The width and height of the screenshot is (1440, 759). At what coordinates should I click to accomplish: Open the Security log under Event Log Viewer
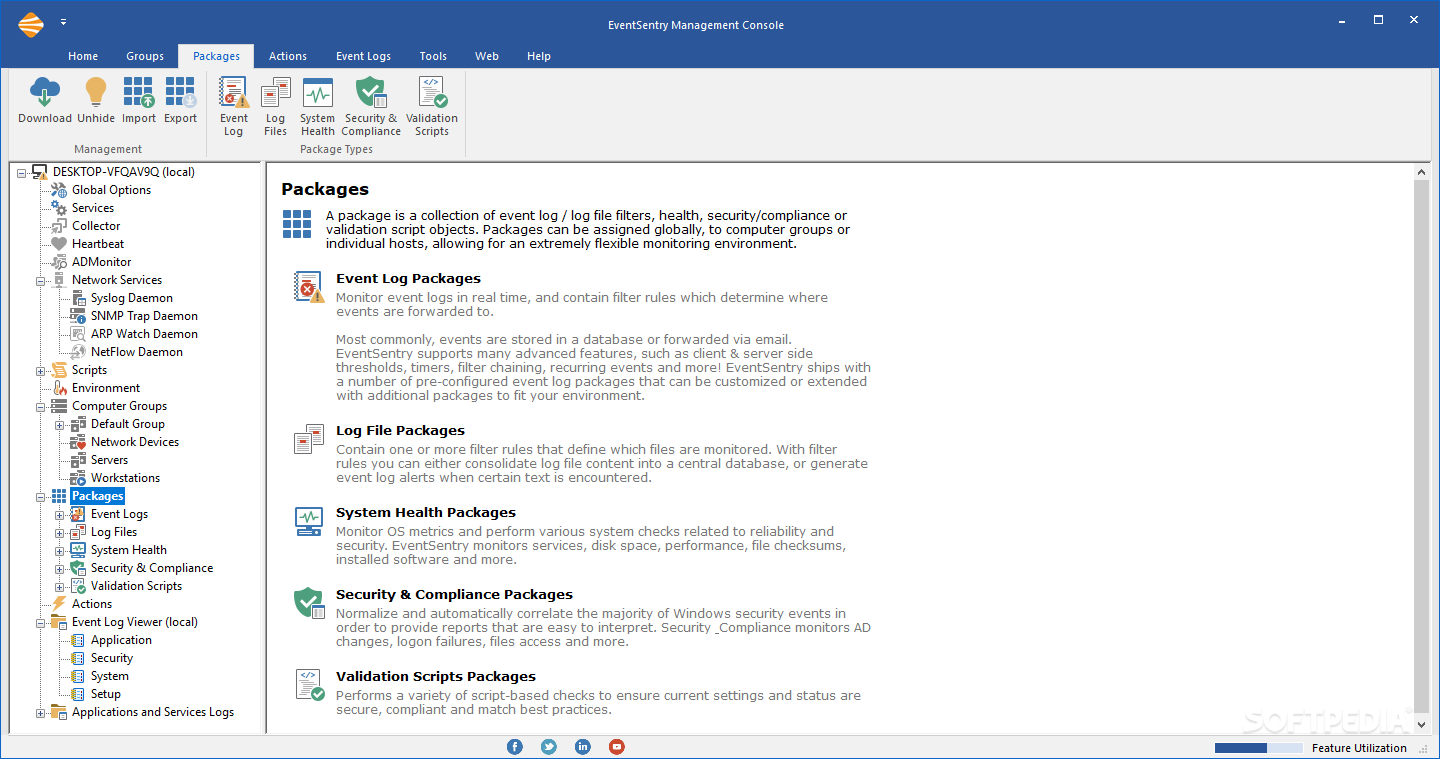tap(112, 658)
